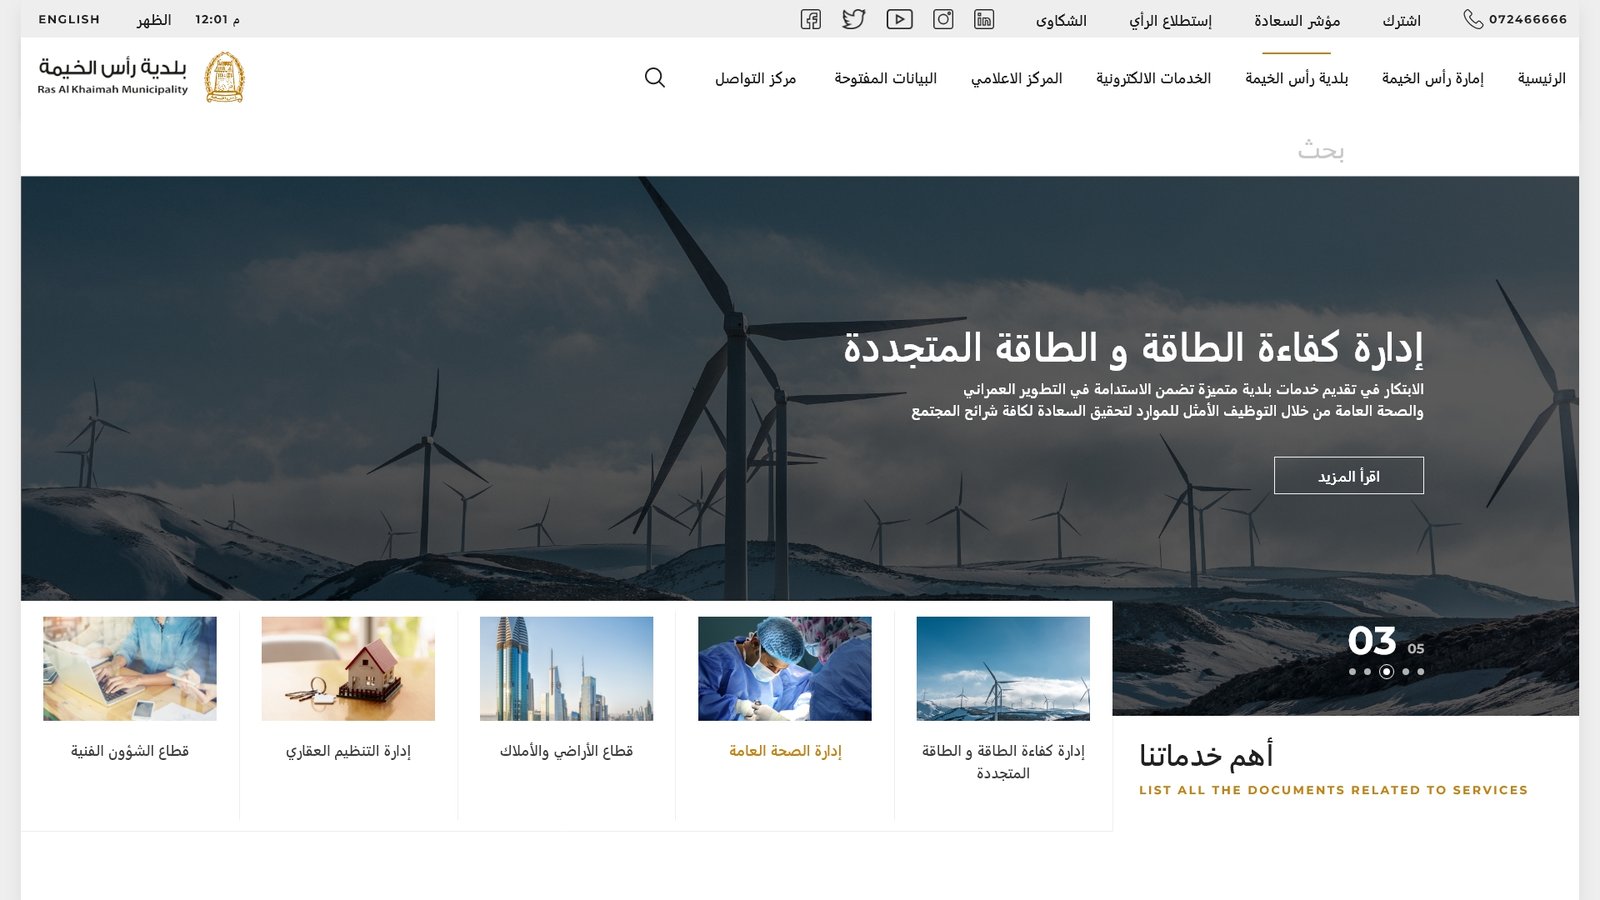
Task: Open the بلدية رأس الخيمة menu
Action: point(1296,78)
